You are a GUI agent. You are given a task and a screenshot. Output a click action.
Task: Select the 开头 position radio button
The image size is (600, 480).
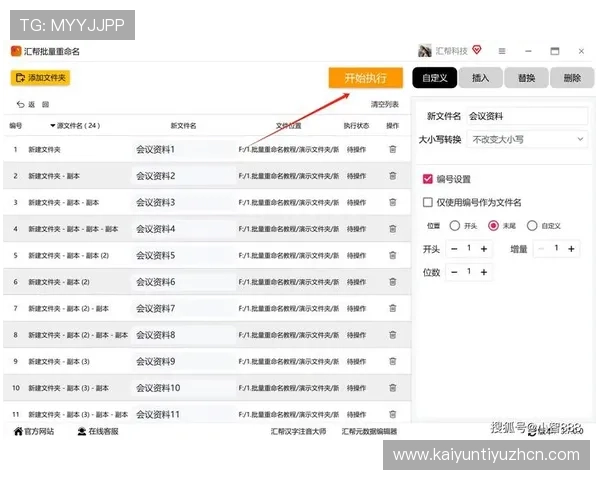point(455,226)
